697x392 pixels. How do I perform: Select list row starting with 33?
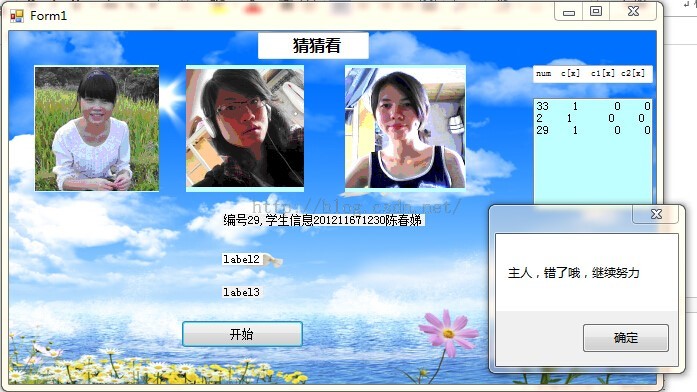point(593,106)
